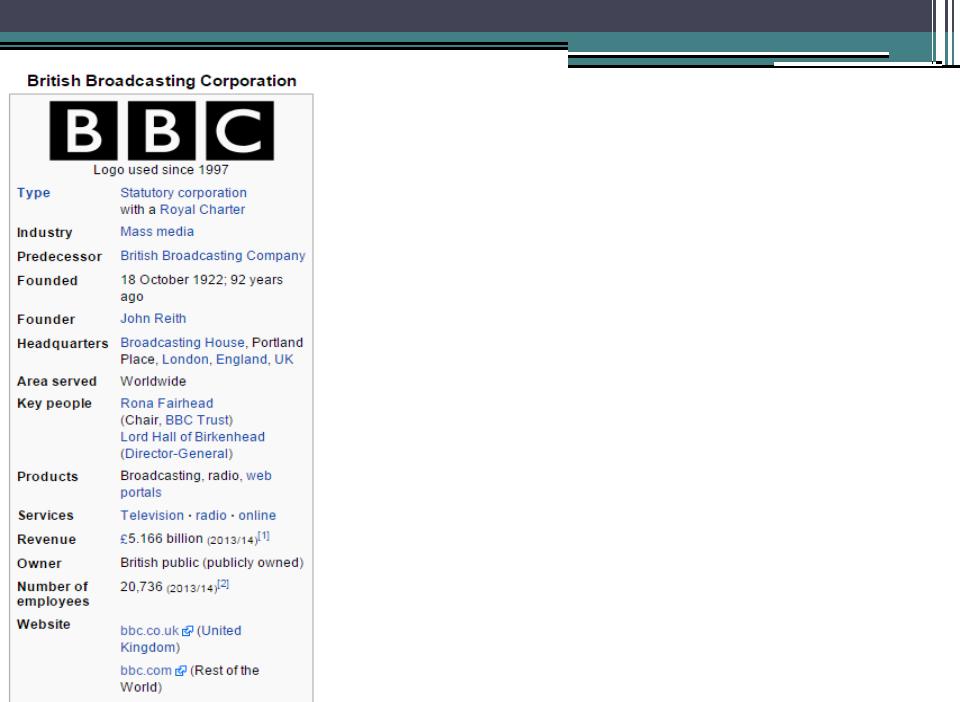960x702 pixels.
Task: Click the BBC logo image
Action: tap(162, 130)
